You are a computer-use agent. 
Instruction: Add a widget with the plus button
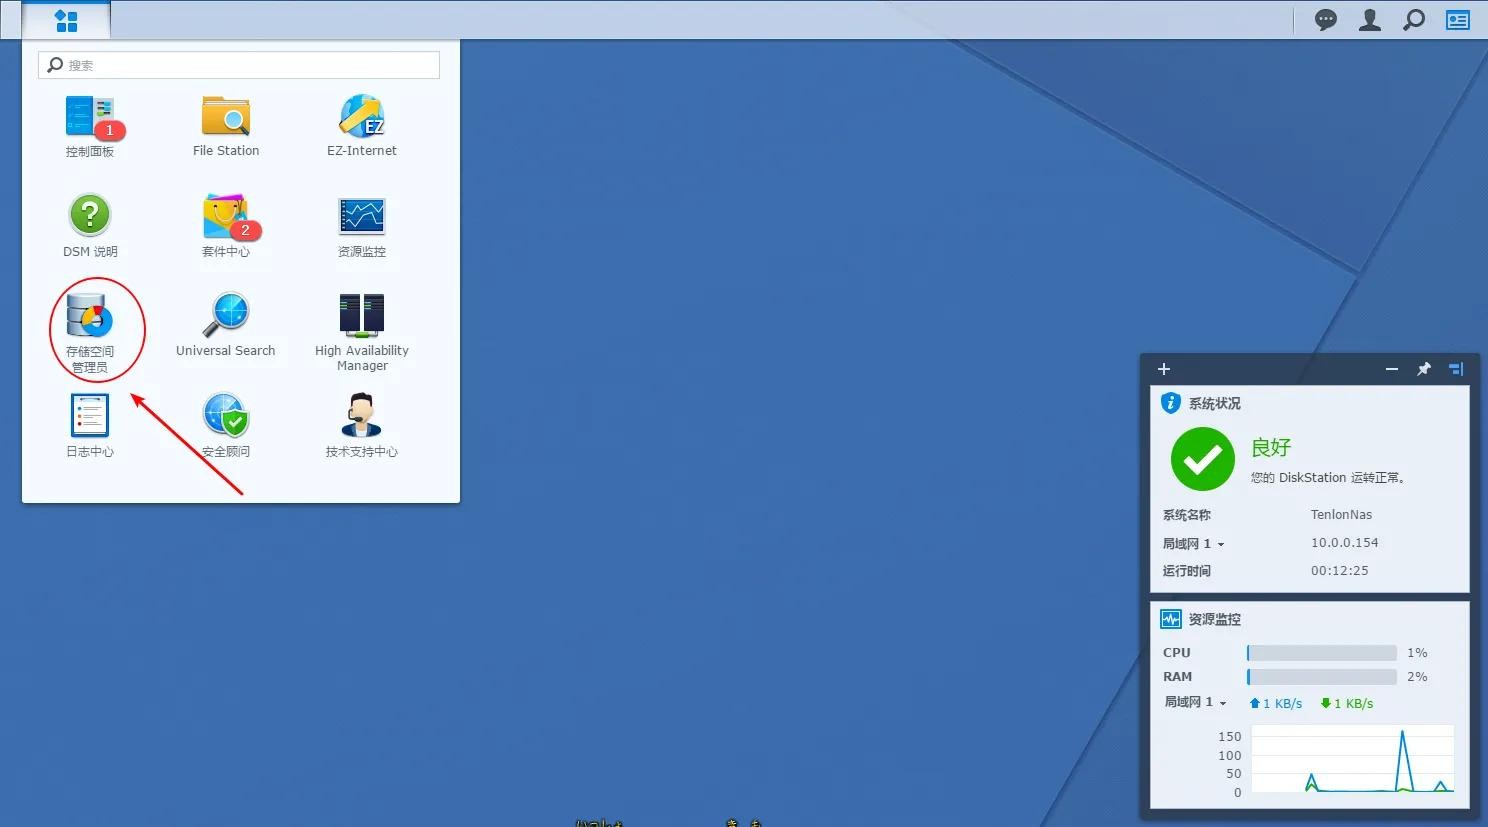pos(1164,369)
